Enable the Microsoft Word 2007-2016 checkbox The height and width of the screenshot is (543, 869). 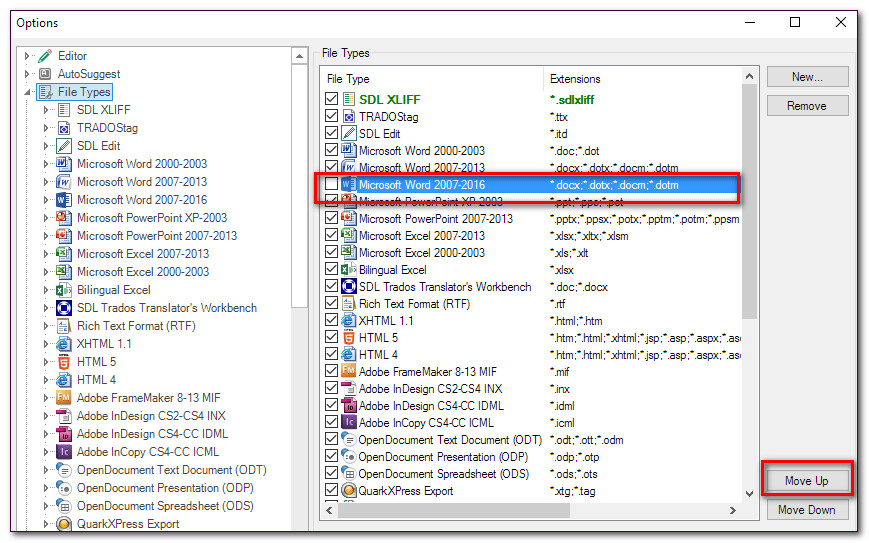pyautogui.click(x=331, y=185)
